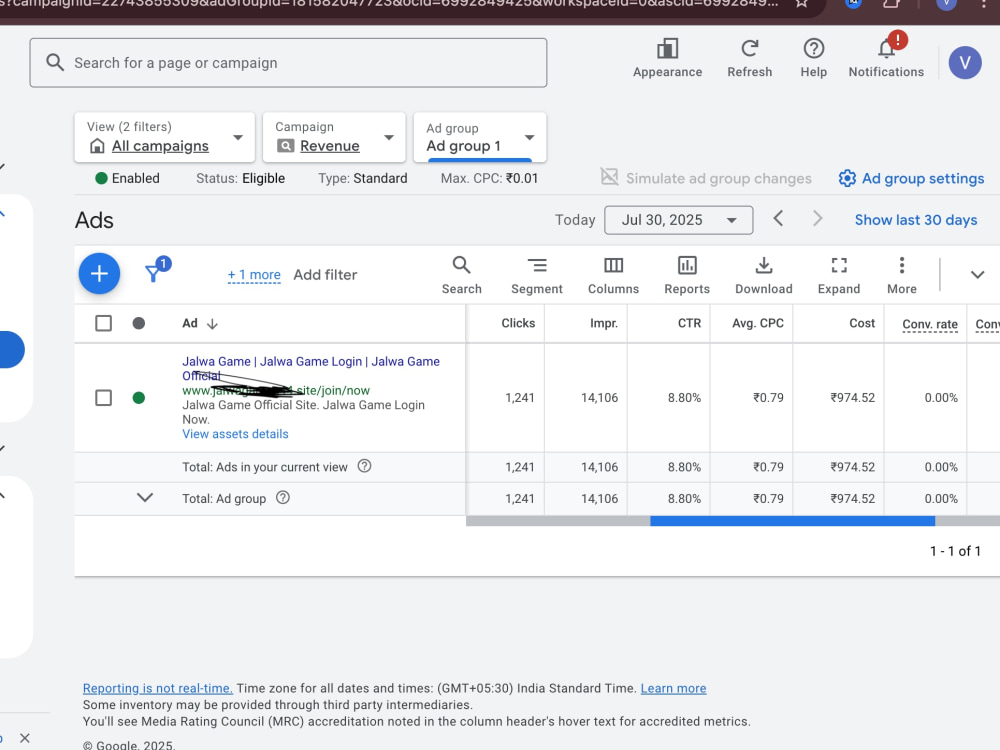The width and height of the screenshot is (1000, 750).
Task: Open Reporting is not real-time link
Action: click(x=158, y=688)
